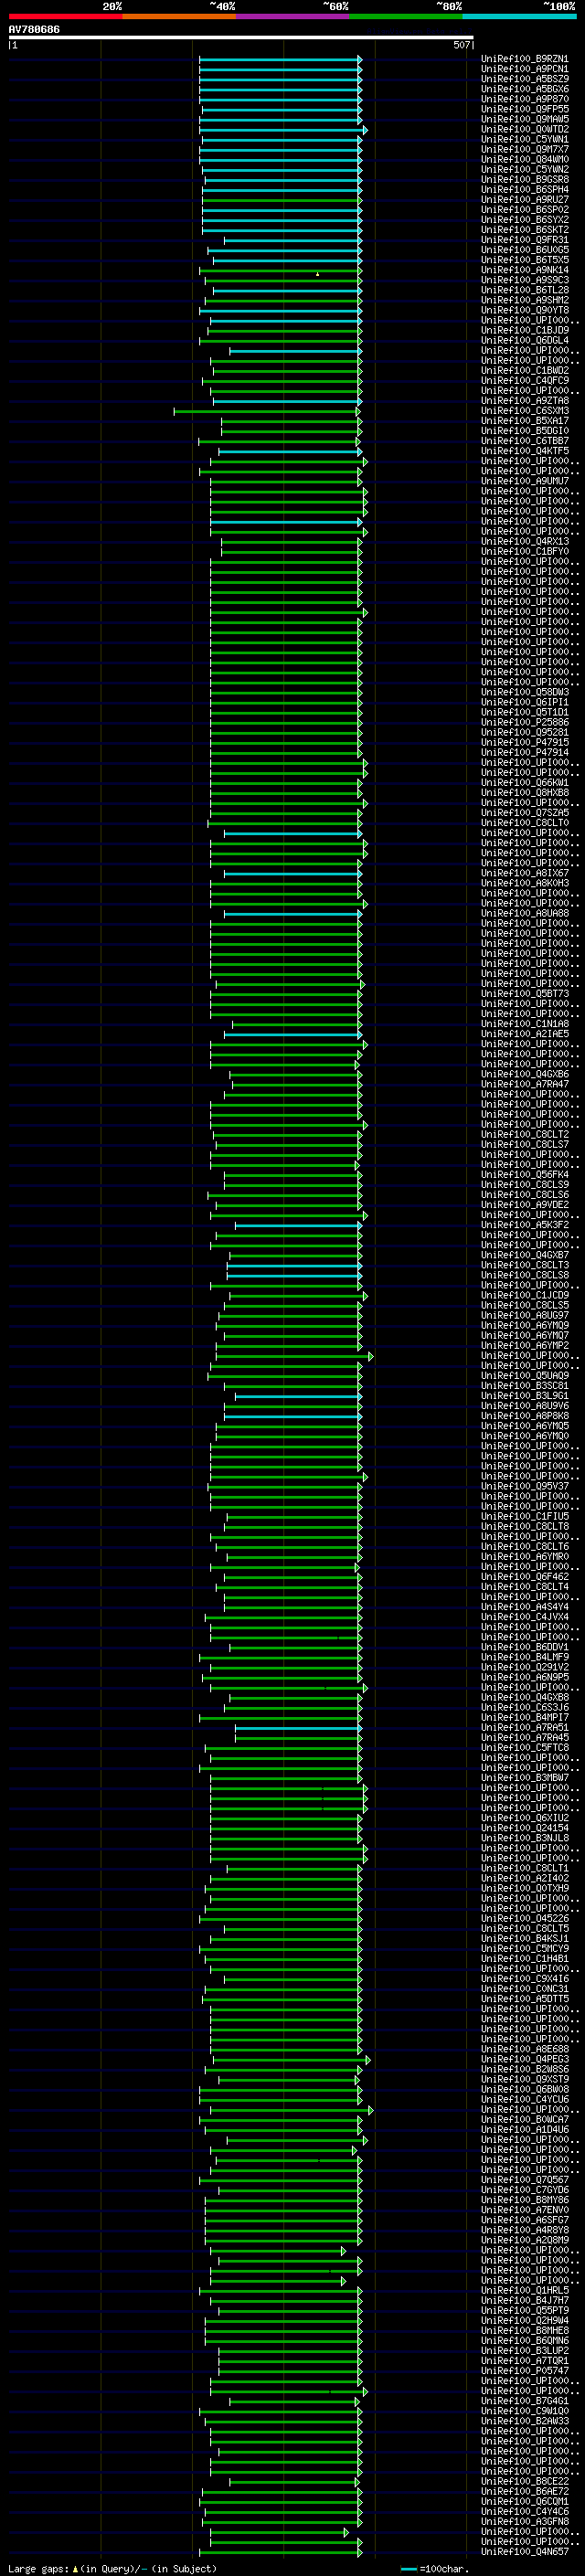Select the UniRef100_B6SKT2 label

[524, 230]
